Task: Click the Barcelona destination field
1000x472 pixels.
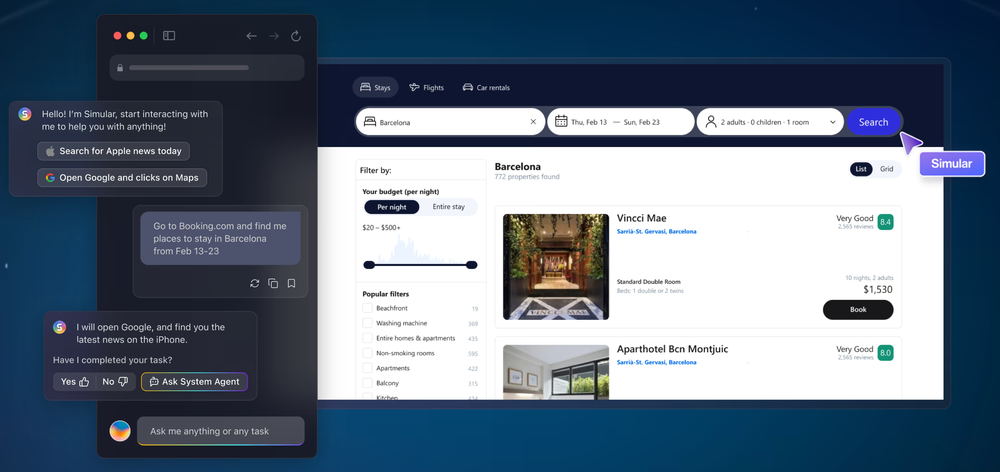Action: pyautogui.click(x=450, y=122)
